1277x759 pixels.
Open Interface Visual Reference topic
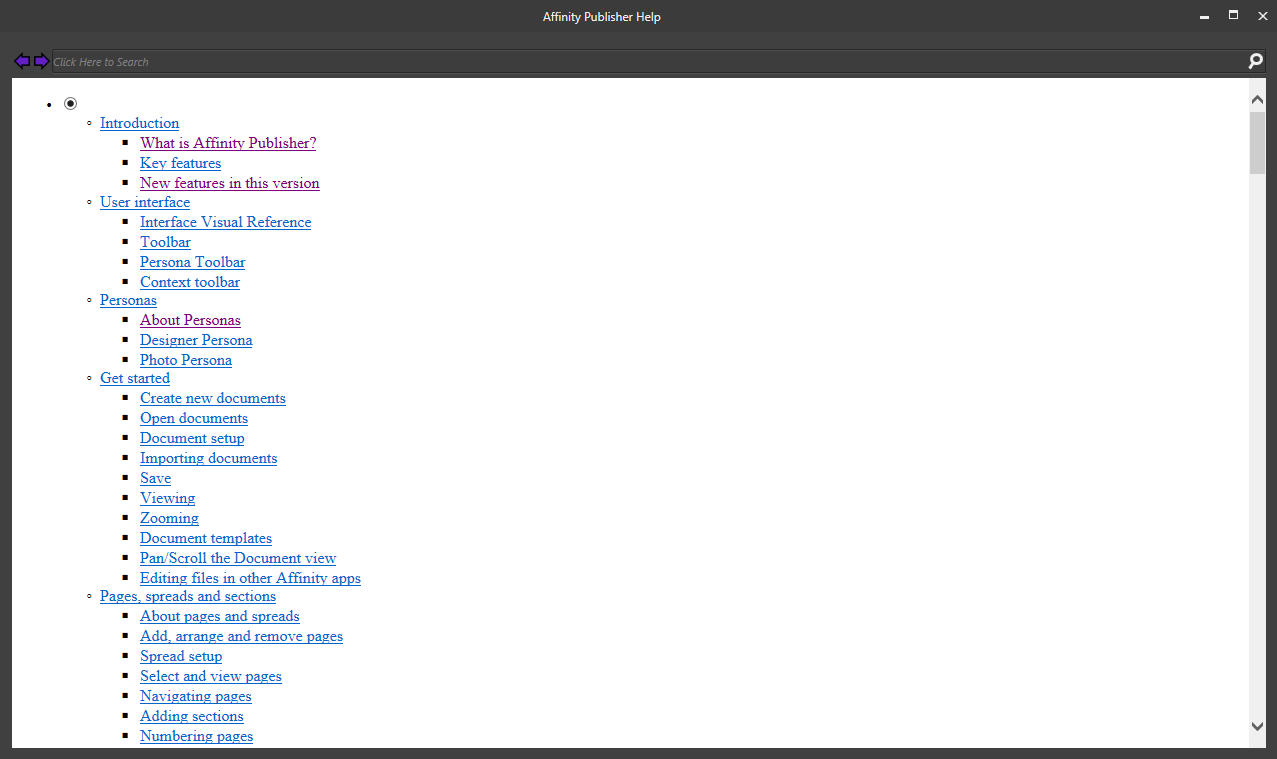[x=225, y=222]
